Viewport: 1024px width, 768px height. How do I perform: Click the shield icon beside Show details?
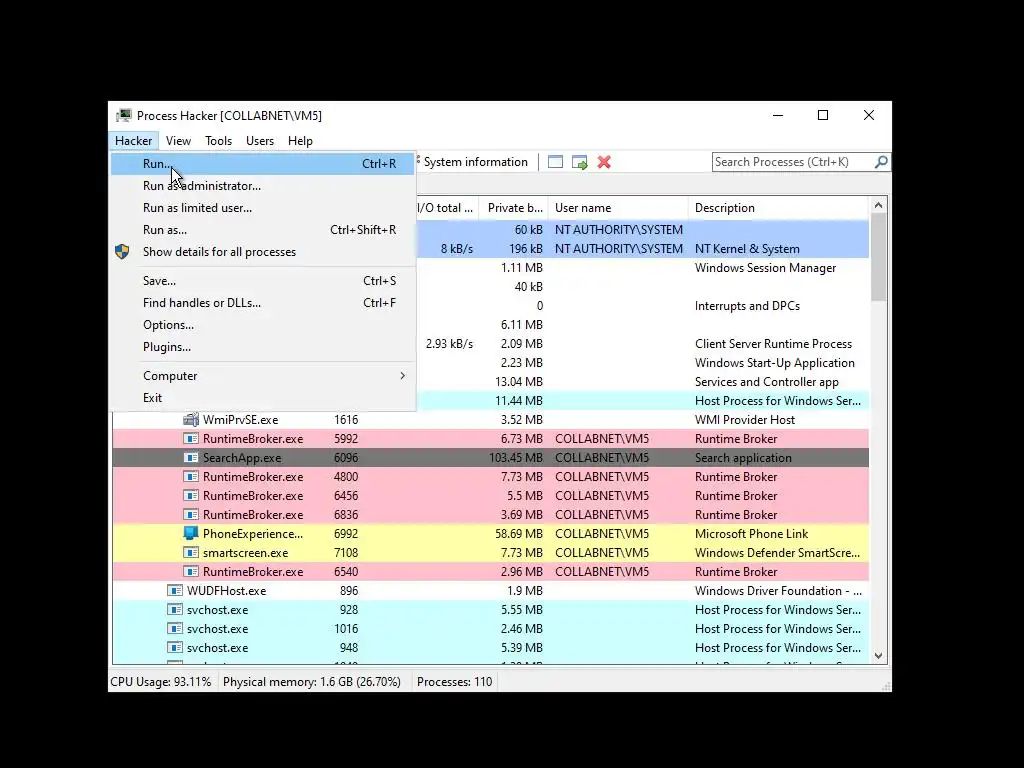(122, 251)
